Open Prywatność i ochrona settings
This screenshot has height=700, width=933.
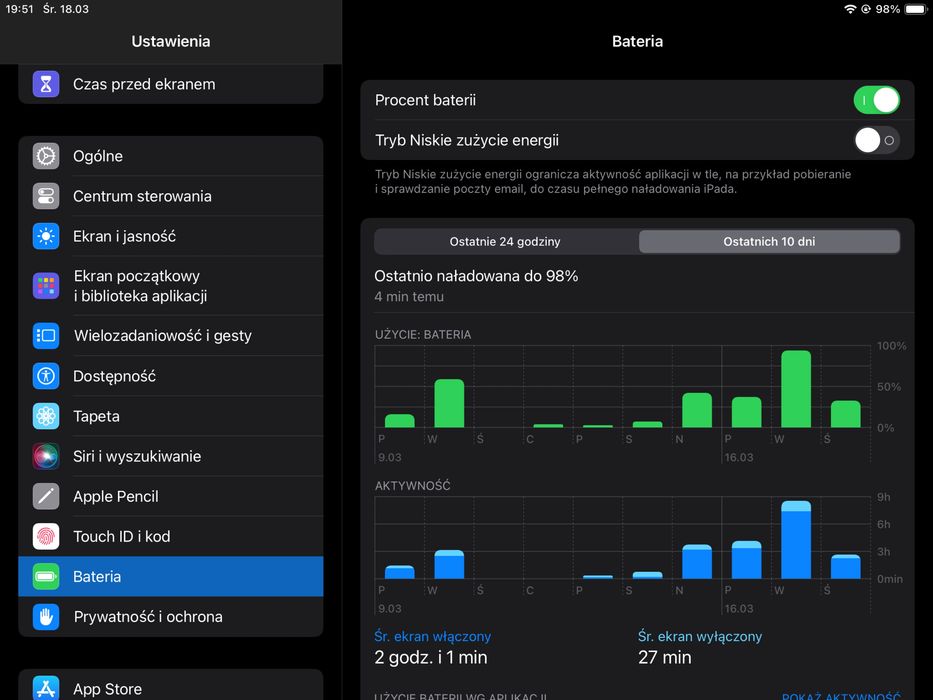pyautogui.click(x=171, y=617)
